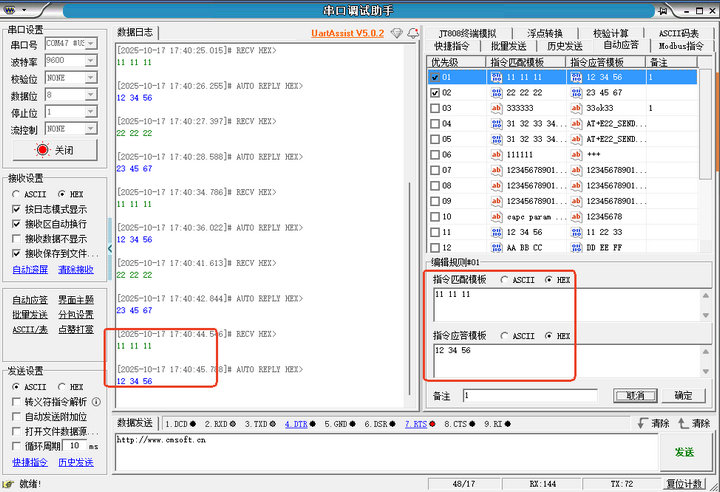Click the app logo menu at top left
Screen dimensions: 720x492
click(x=10, y=10)
